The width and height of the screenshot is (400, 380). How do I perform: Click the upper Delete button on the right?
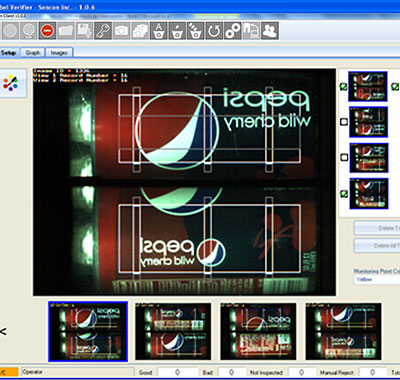(377, 228)
